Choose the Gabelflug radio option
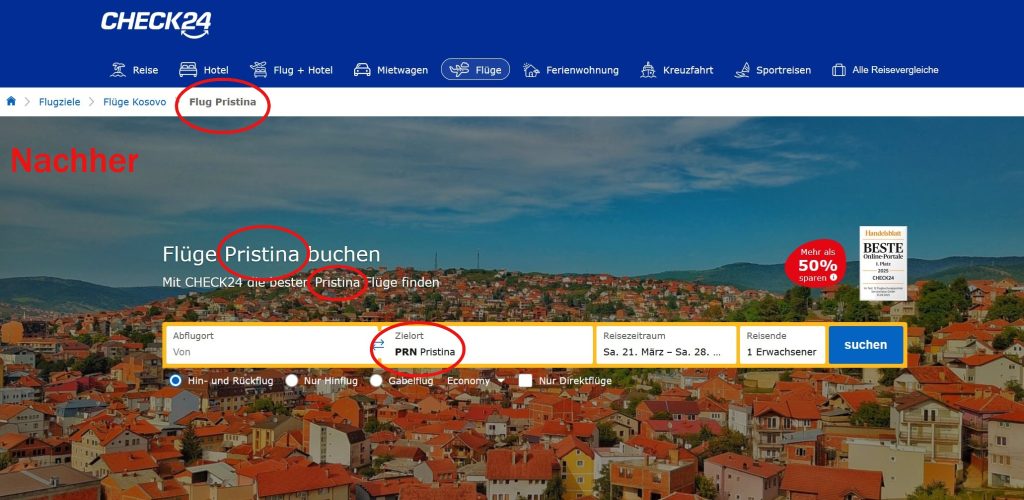This screenshot has width=1024, height=500. coord(377,381)
